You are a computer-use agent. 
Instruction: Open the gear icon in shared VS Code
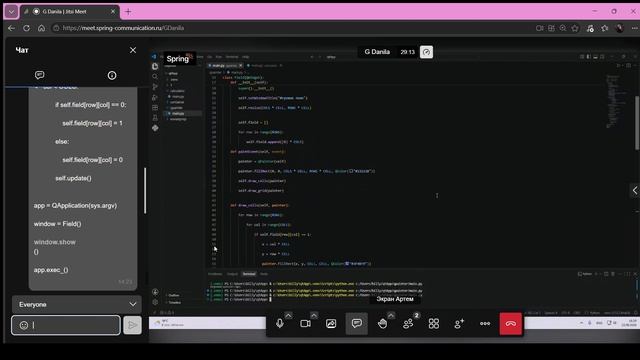(x=155, y=302)
